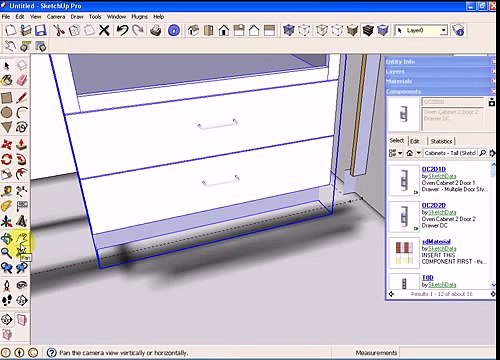Open the Plugins menu
The height and width of the screenshot is (360, 500).
tap(139, 17)
